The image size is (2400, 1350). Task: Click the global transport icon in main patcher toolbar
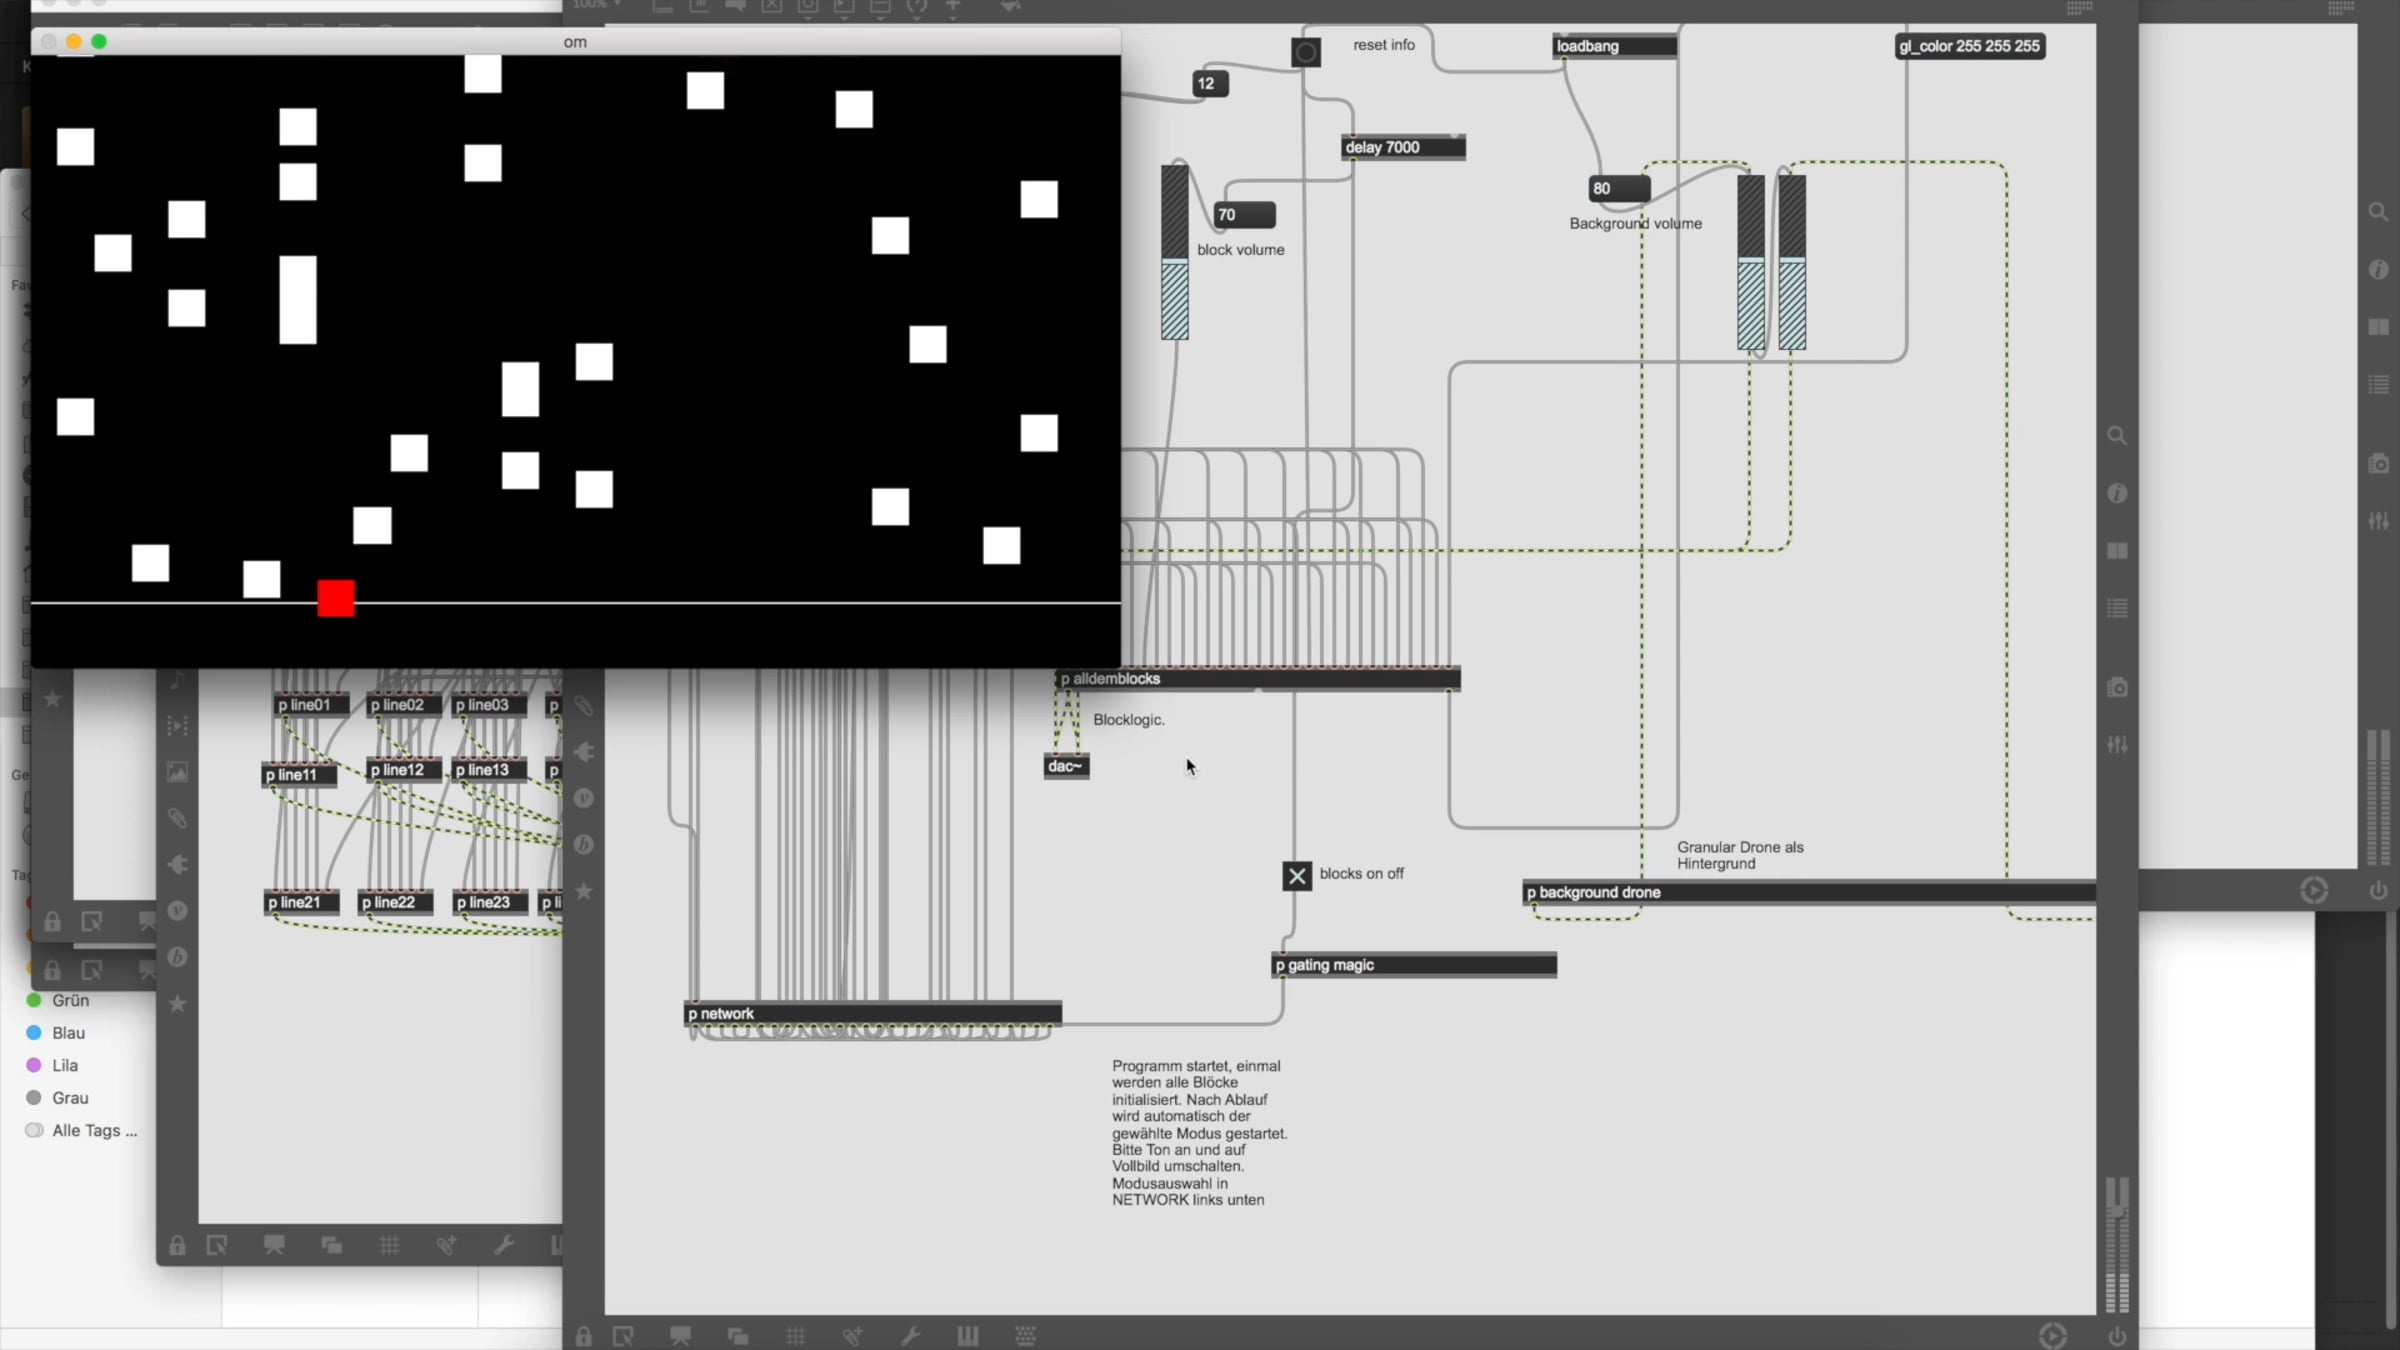(2052, 1336)
